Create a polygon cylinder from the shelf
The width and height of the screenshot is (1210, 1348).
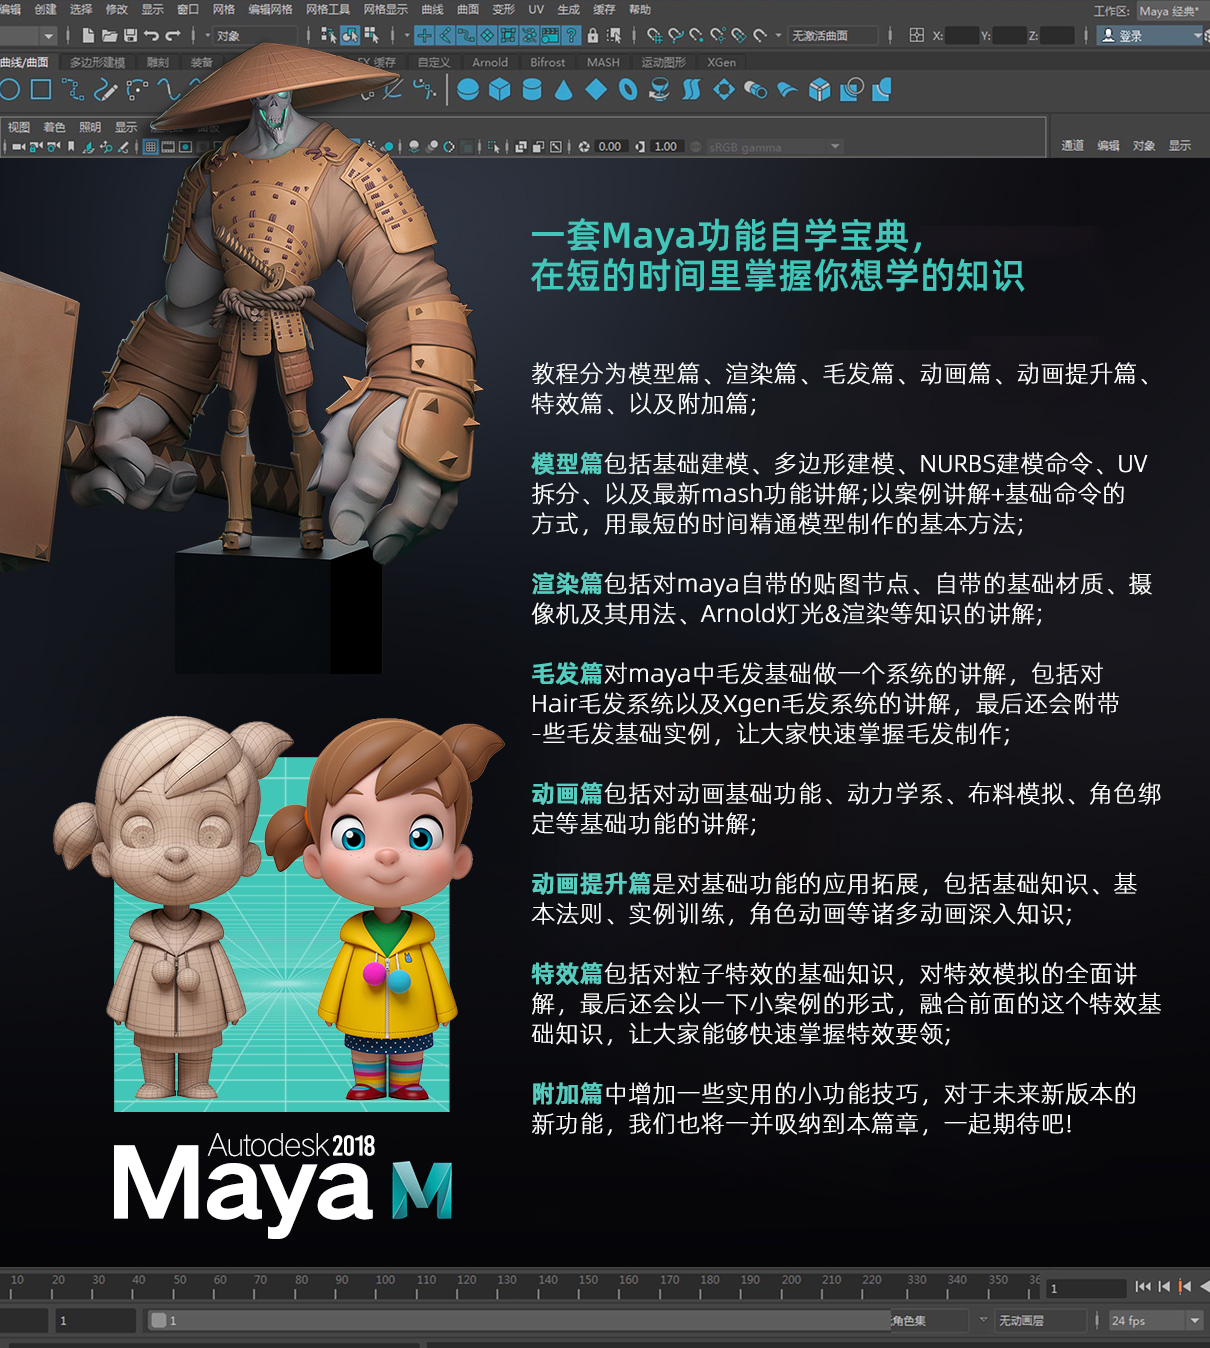532,90
